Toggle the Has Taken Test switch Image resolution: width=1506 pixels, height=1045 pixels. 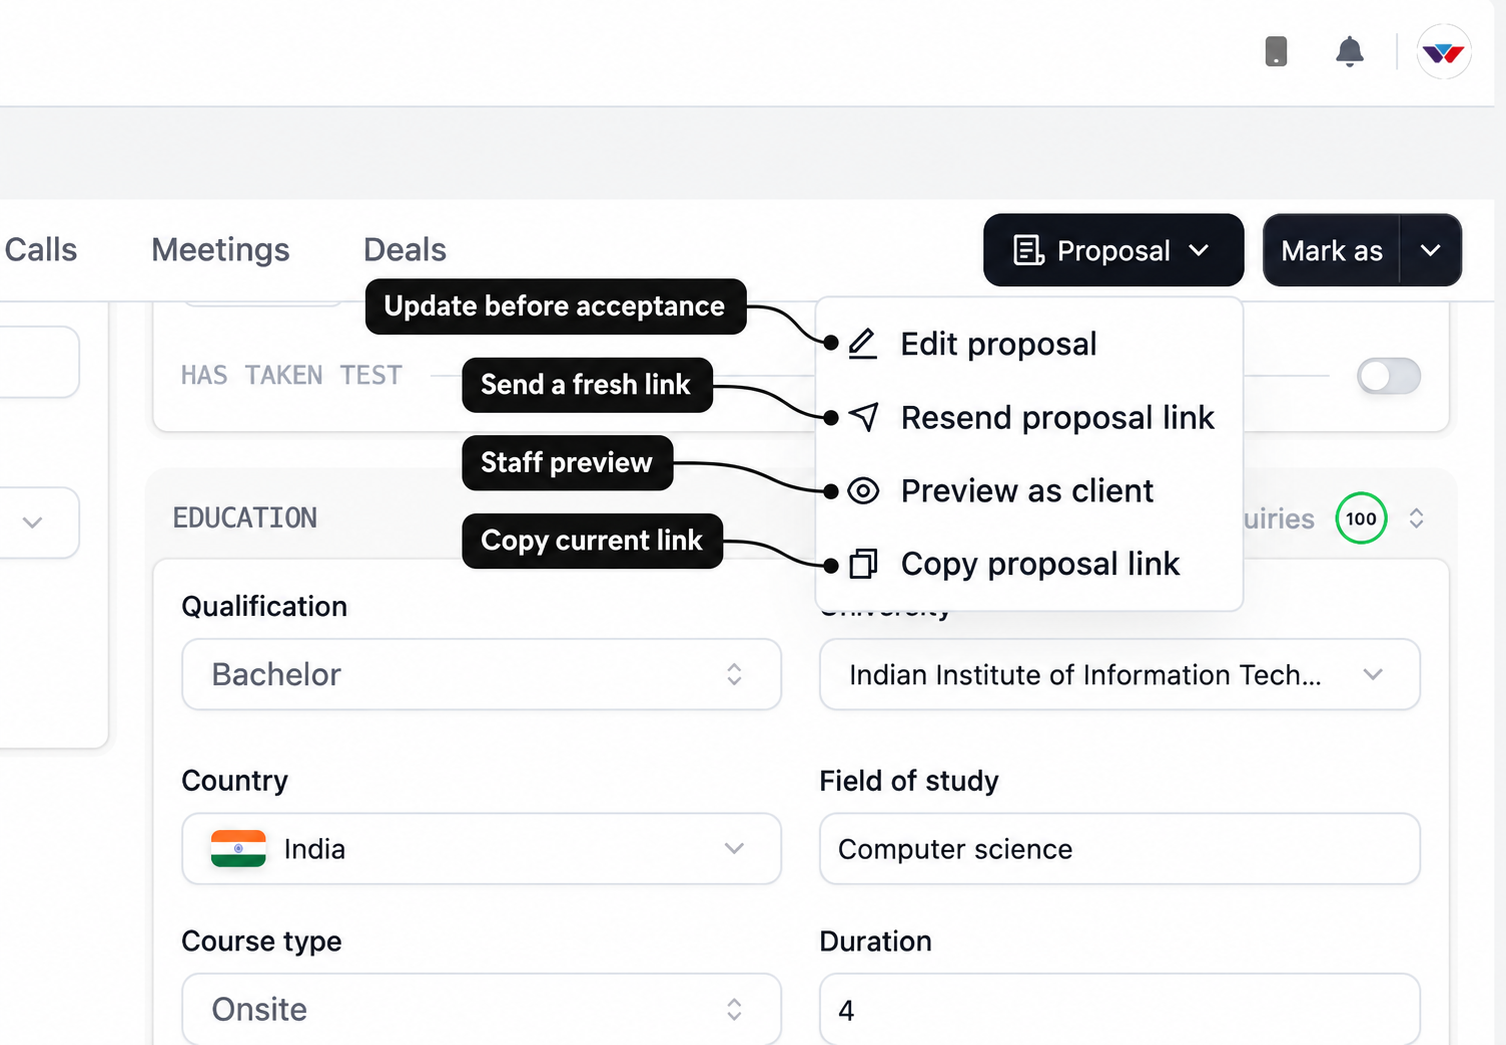click(x=1389, y=376)
